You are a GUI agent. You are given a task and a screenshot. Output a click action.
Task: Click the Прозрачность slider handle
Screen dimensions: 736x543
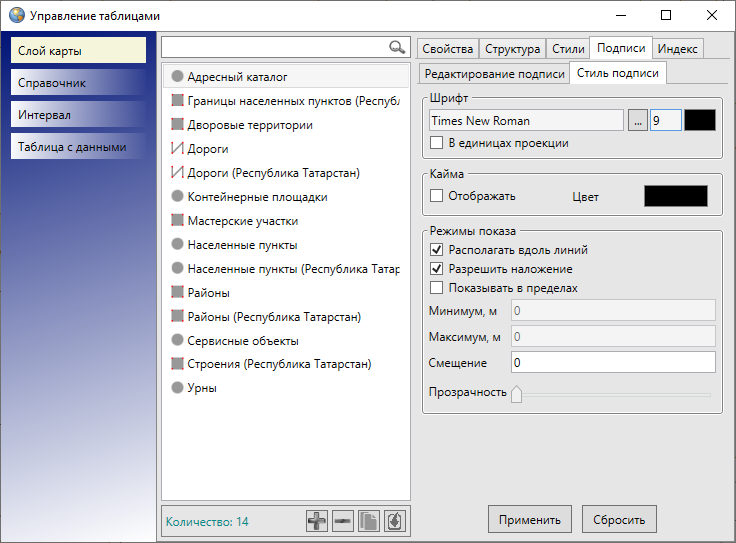(x=516, y=394)
